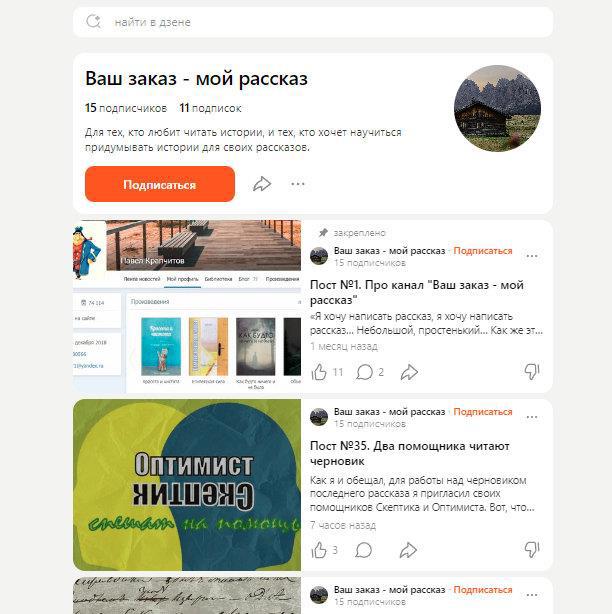Share Post №1 using the arrow icon
Image resolution: width=612 pixels, height=614 pixels.
409,372
